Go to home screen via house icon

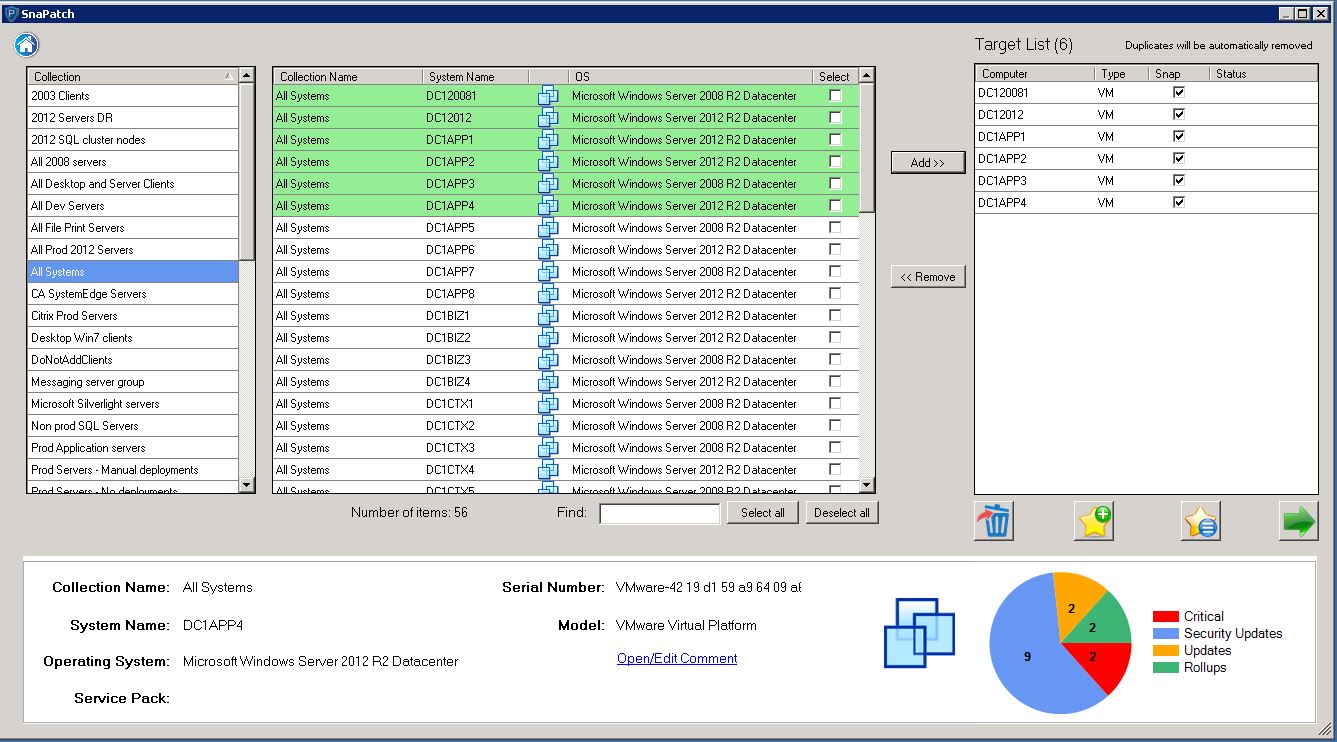27,45
